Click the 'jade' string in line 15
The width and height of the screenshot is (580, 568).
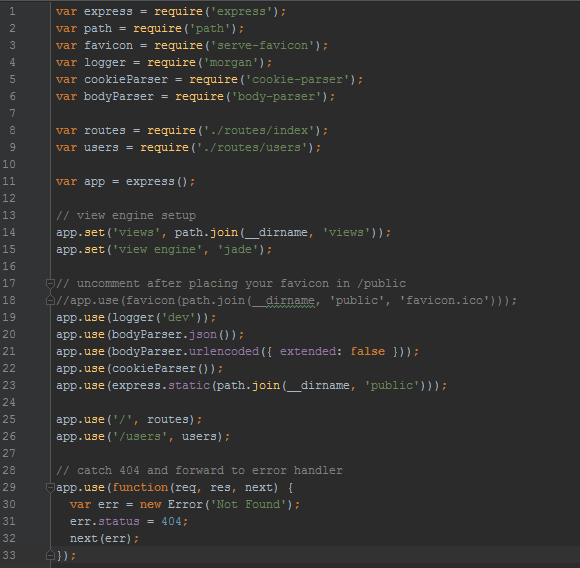click(x=238, y=250)
